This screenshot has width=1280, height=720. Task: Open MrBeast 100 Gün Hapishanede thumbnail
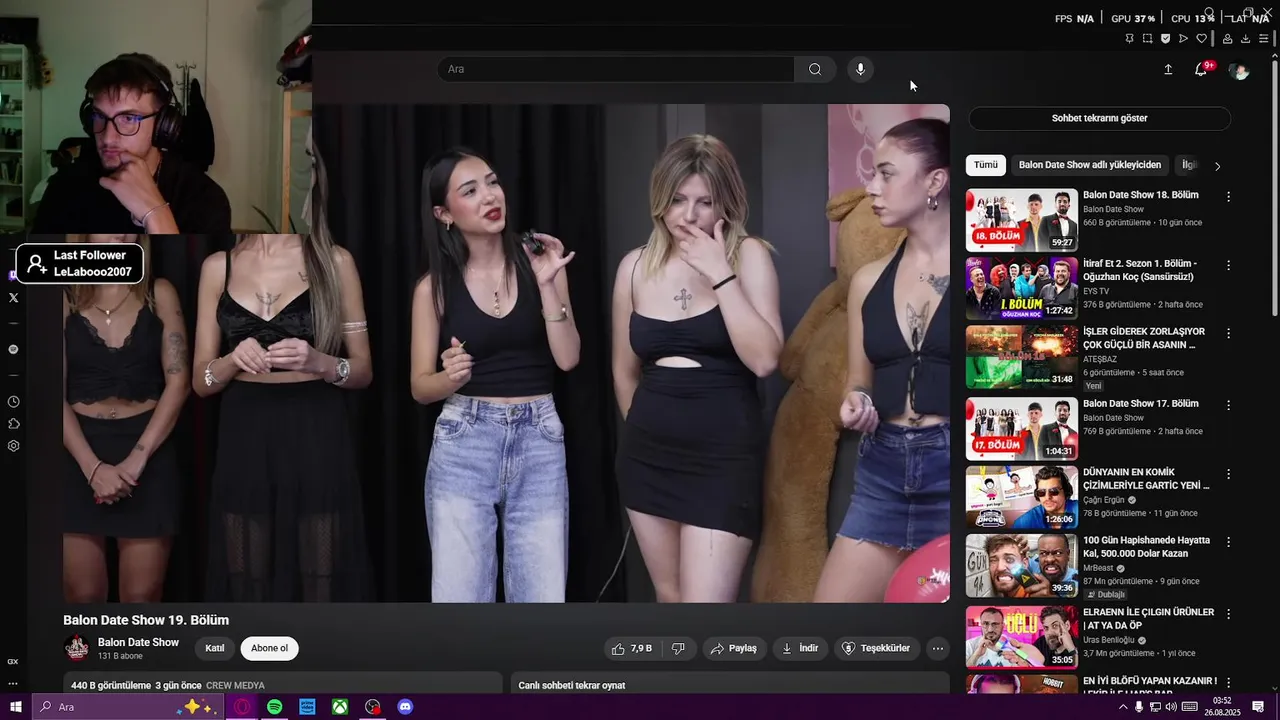click(1021, 566)
